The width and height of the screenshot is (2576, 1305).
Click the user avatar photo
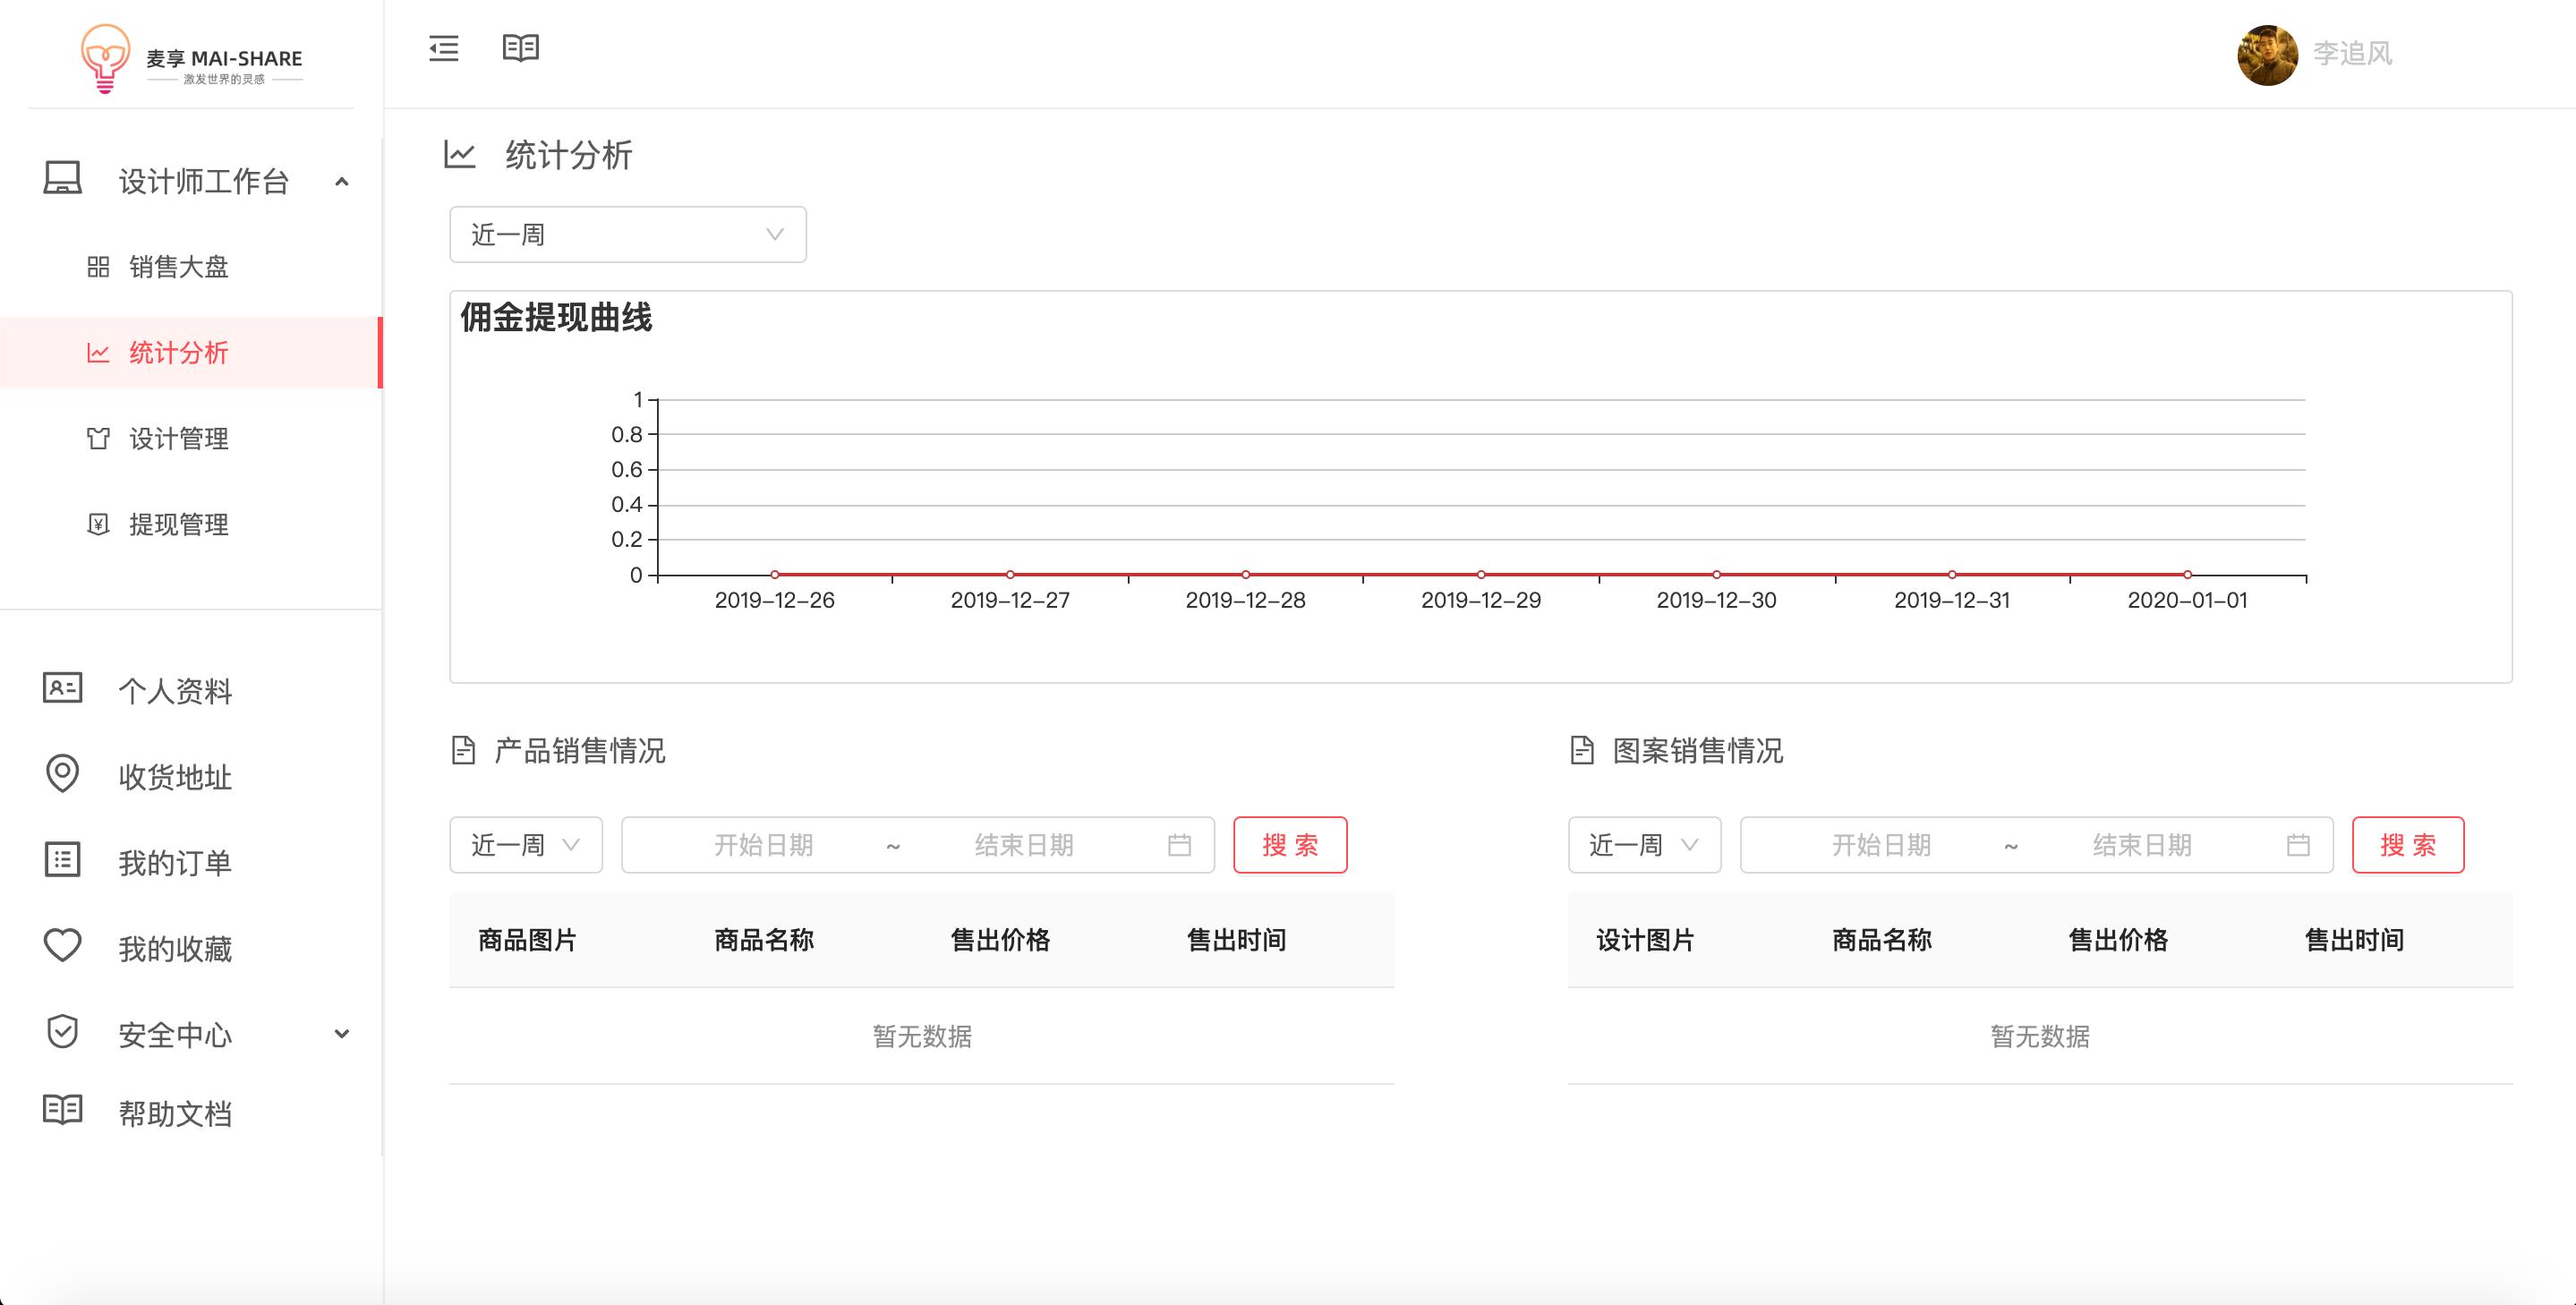click(x=2267, y=55)
